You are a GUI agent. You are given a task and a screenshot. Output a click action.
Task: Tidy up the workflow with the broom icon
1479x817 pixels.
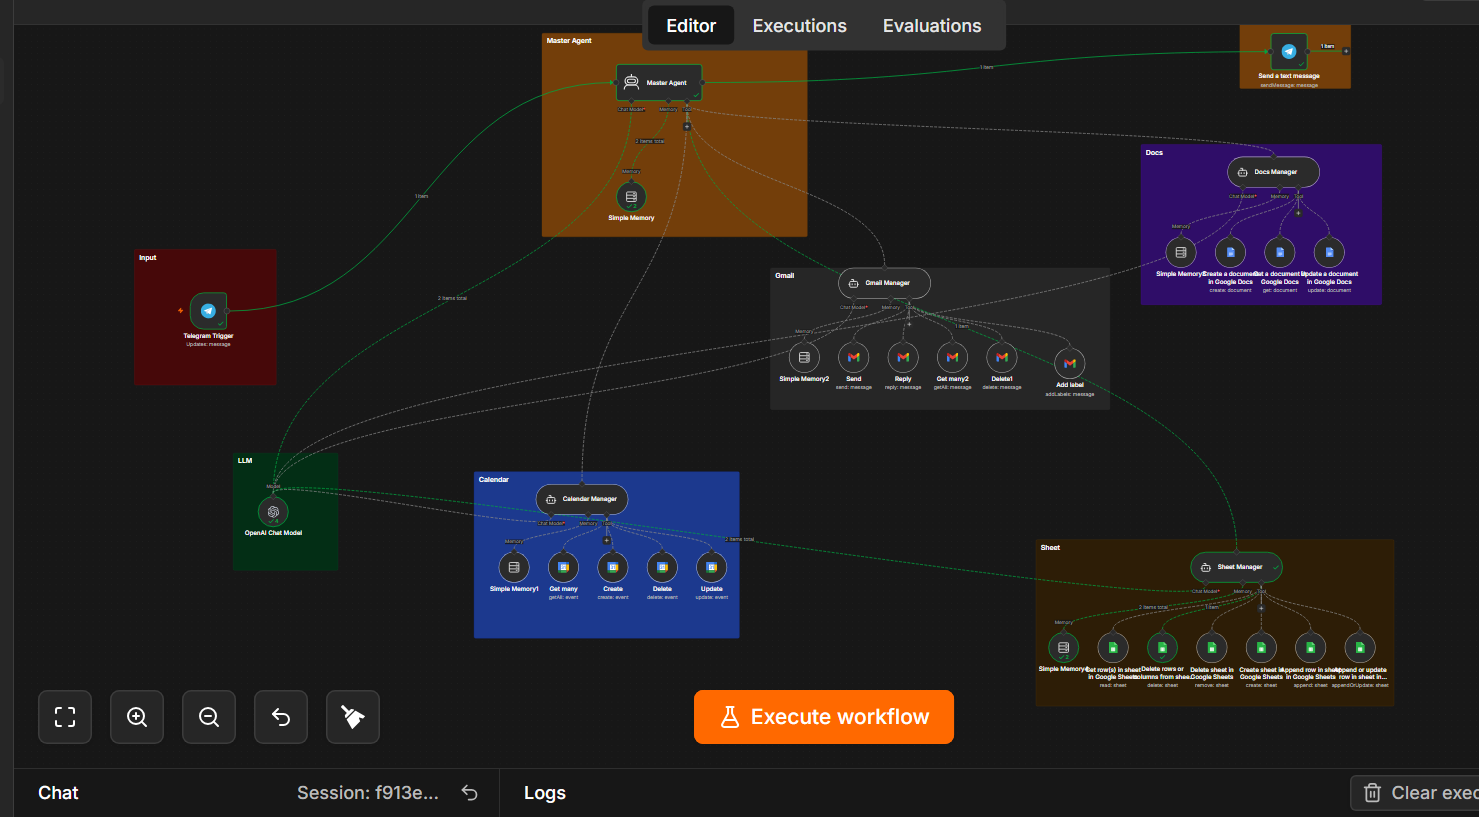click(x=353, y=717)
